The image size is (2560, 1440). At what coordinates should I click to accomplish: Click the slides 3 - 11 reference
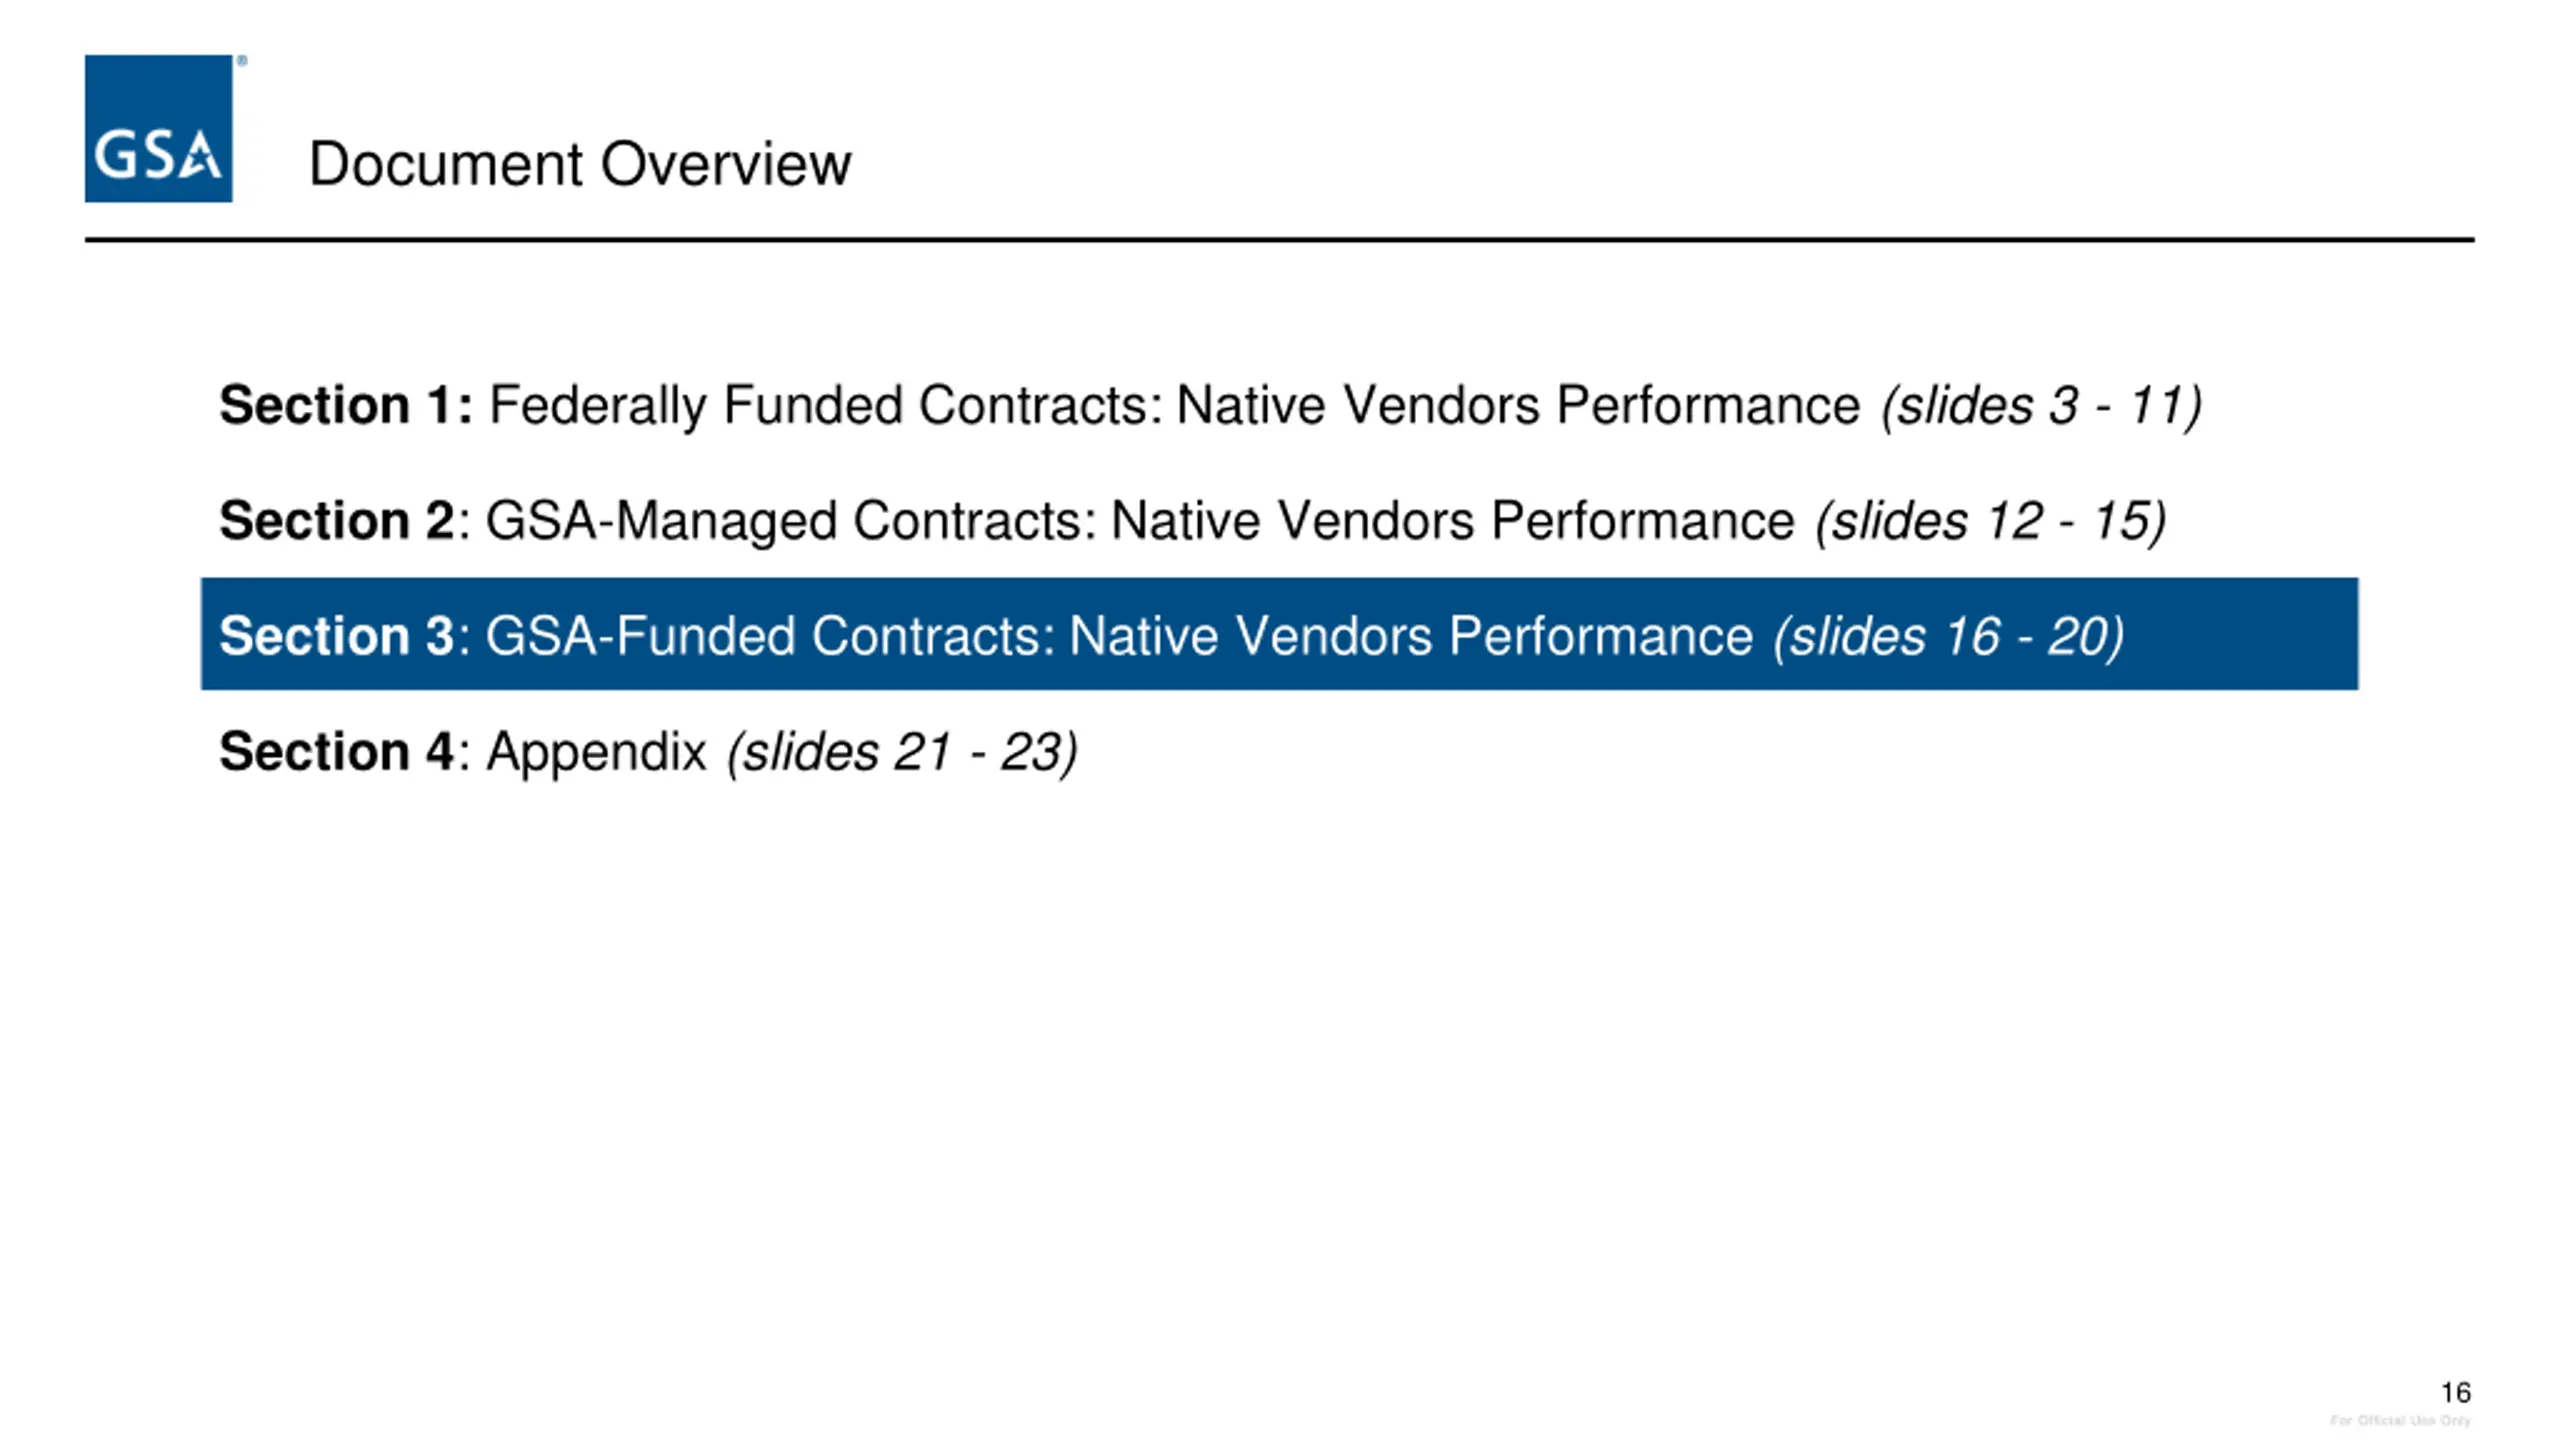click(2041, 405)
